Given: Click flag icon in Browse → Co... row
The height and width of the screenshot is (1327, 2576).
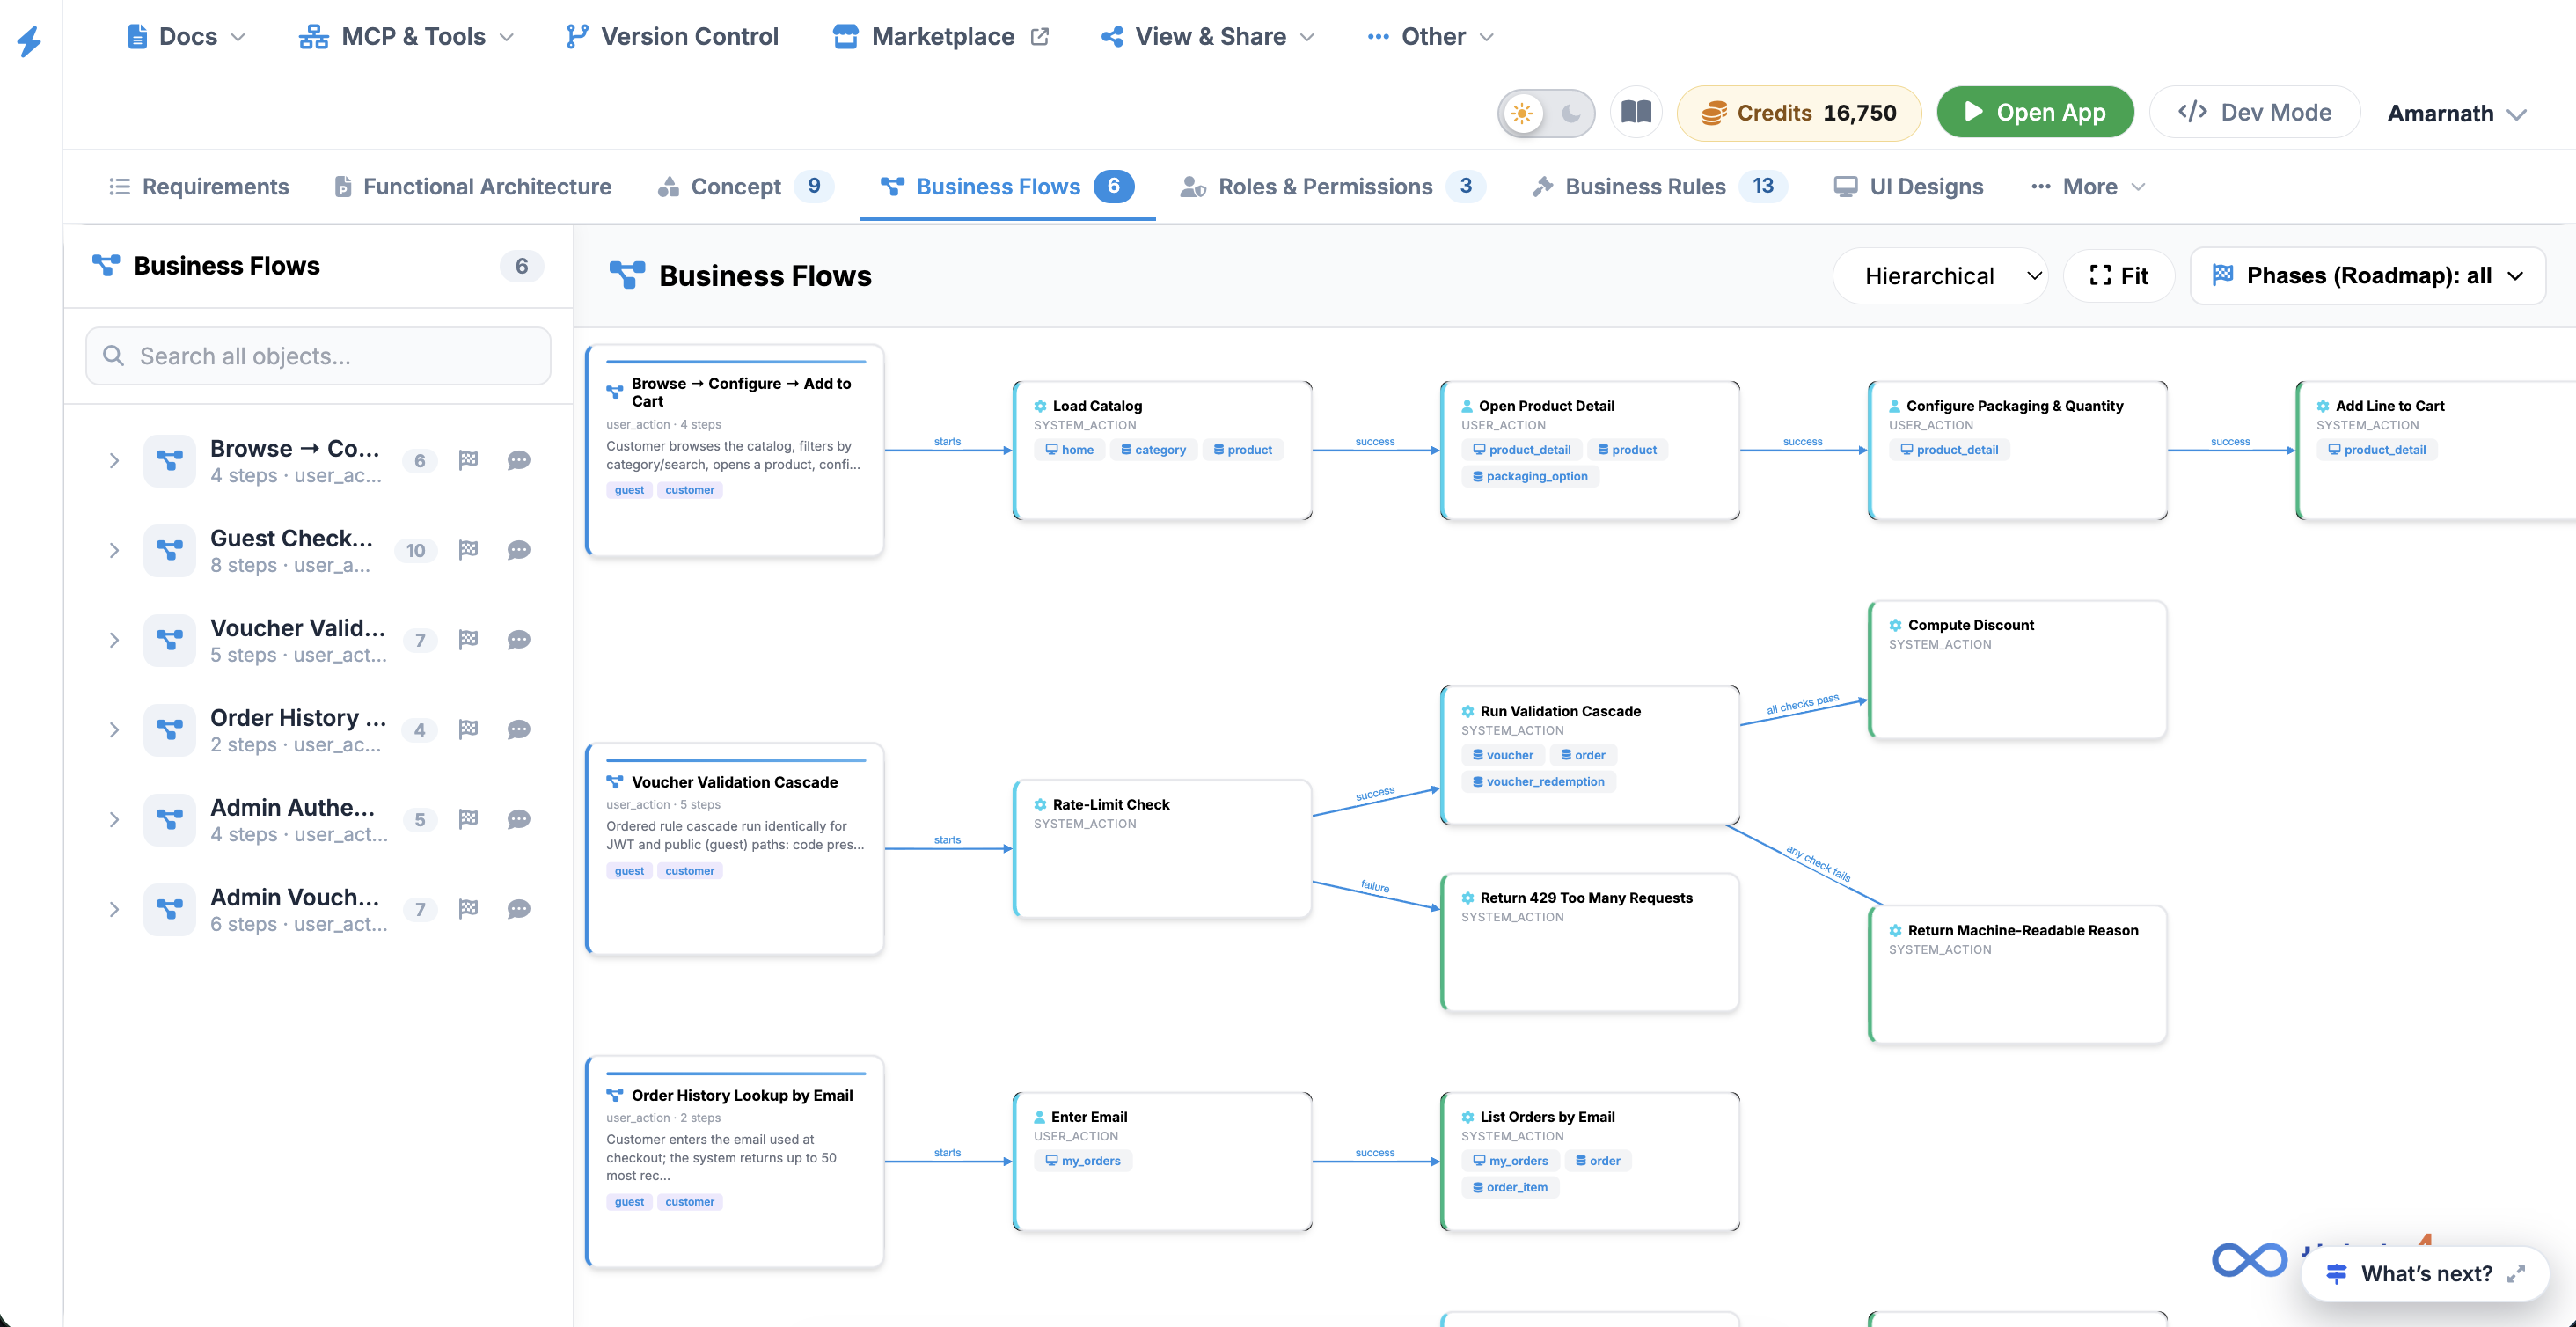Looking at the screenshot, I should pyautogui.click(x=468, y=460).
